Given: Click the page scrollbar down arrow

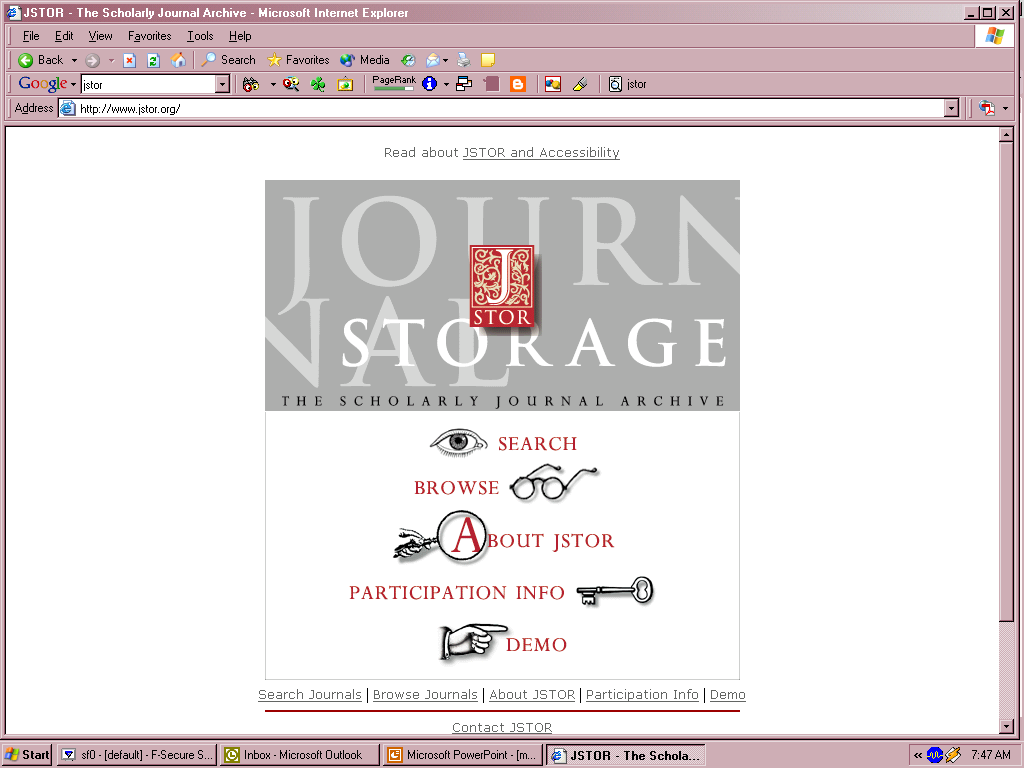Looking at the screenshot, I should pyautogui.click(x=1007, y=727).
